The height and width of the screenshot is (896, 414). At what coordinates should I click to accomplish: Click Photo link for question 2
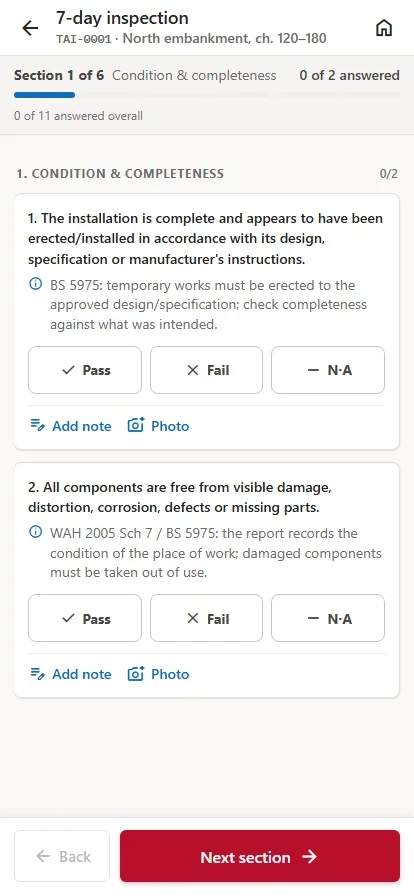tap(158, 674)
